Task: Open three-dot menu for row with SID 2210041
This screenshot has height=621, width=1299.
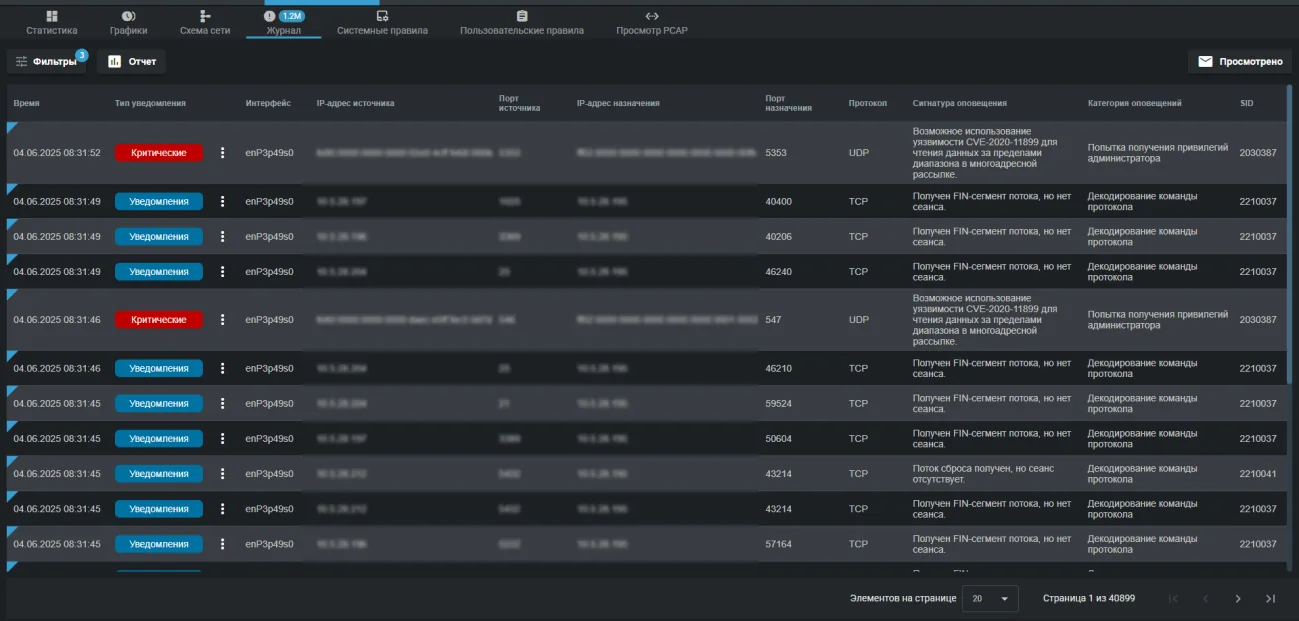Action: 222,474
